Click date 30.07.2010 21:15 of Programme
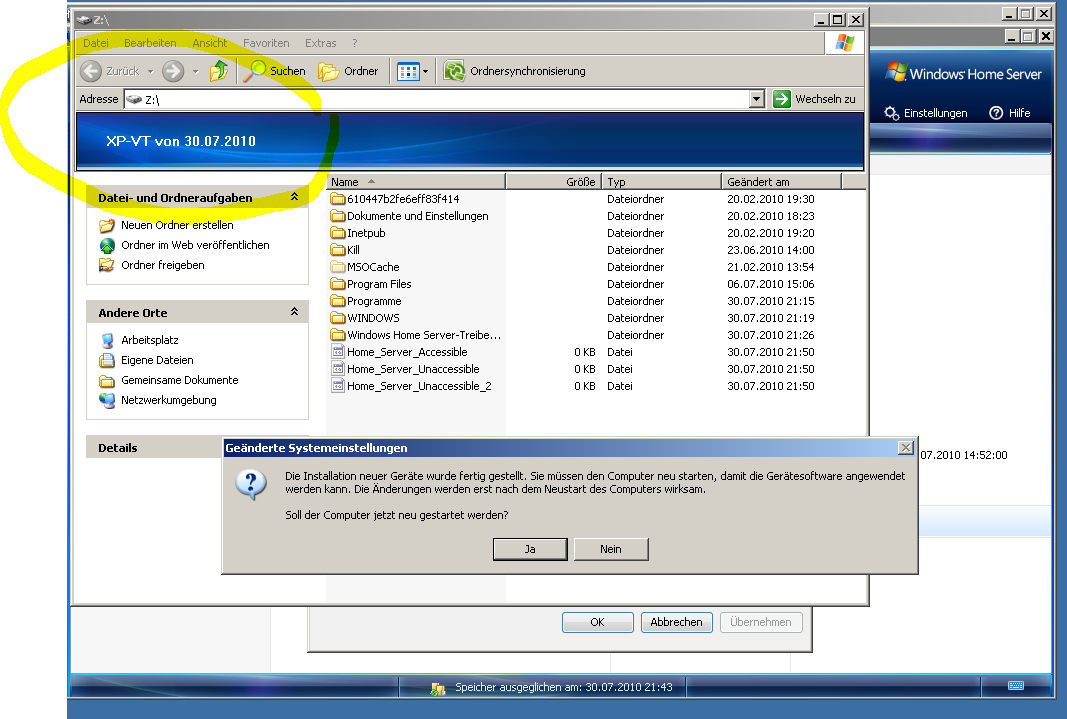This screenshot has height=719, width=1067. [x=770, y=301]
